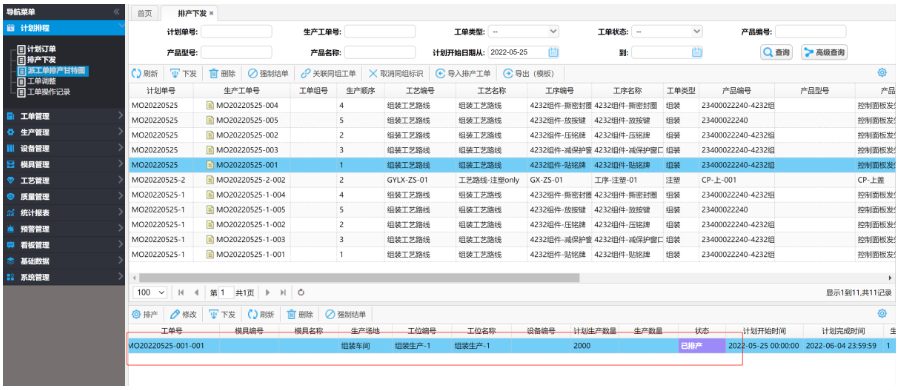The width and height of the screenshot is (900, 390).
Task: Click 导入排产工单 import icon
Action: 440,74
